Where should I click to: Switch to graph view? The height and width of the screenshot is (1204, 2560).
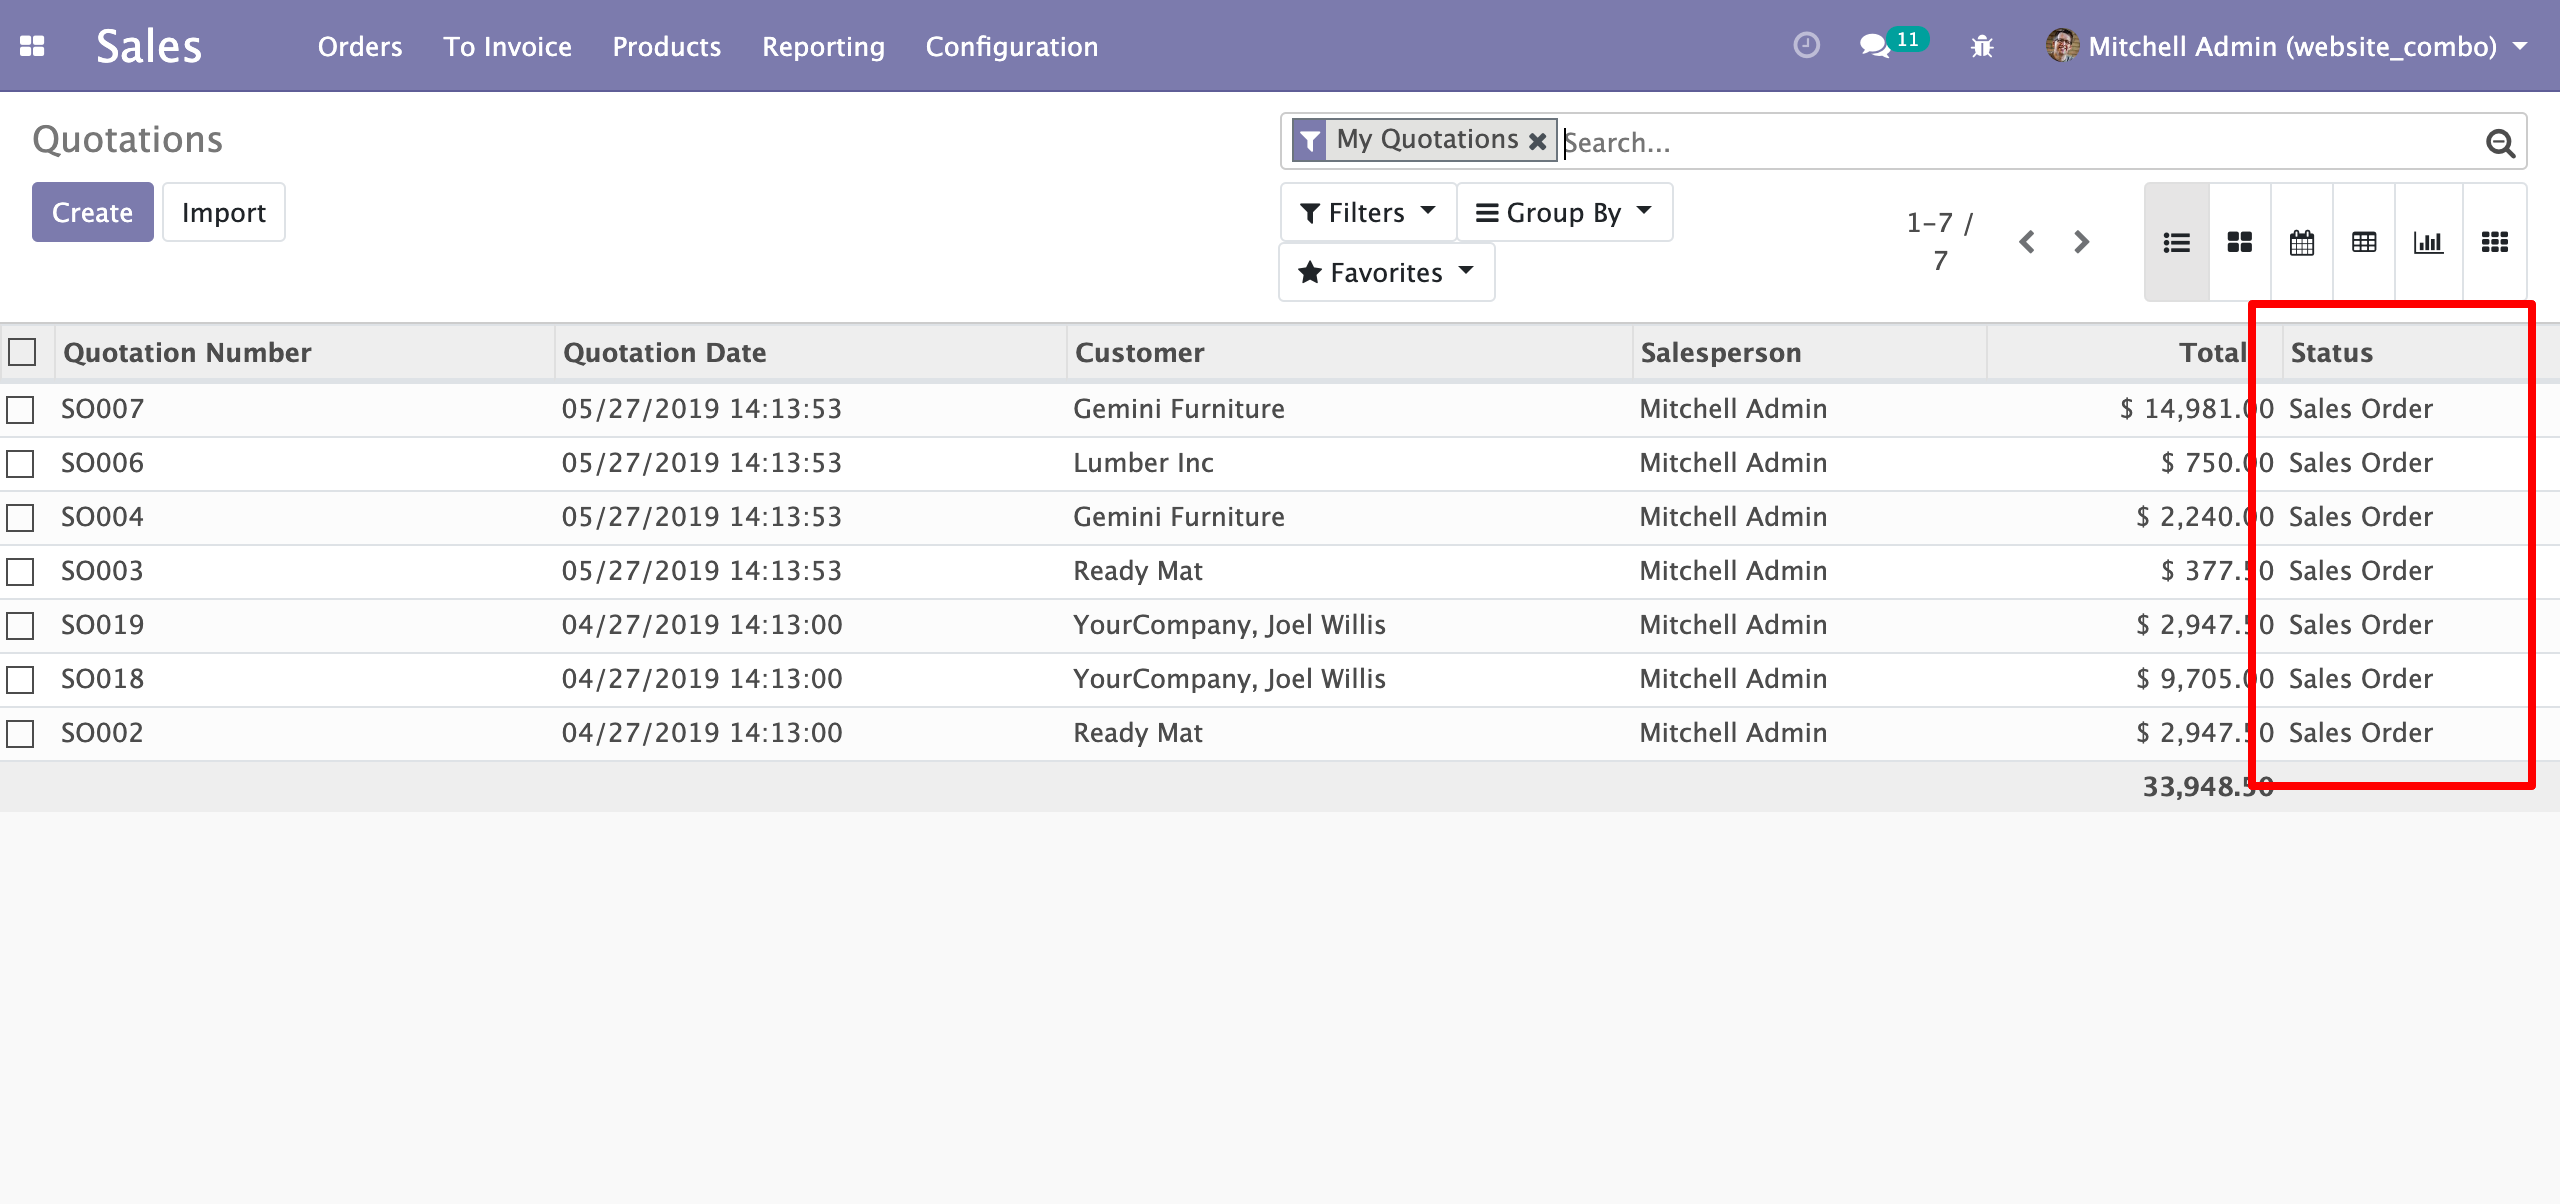pos(2428,242)
